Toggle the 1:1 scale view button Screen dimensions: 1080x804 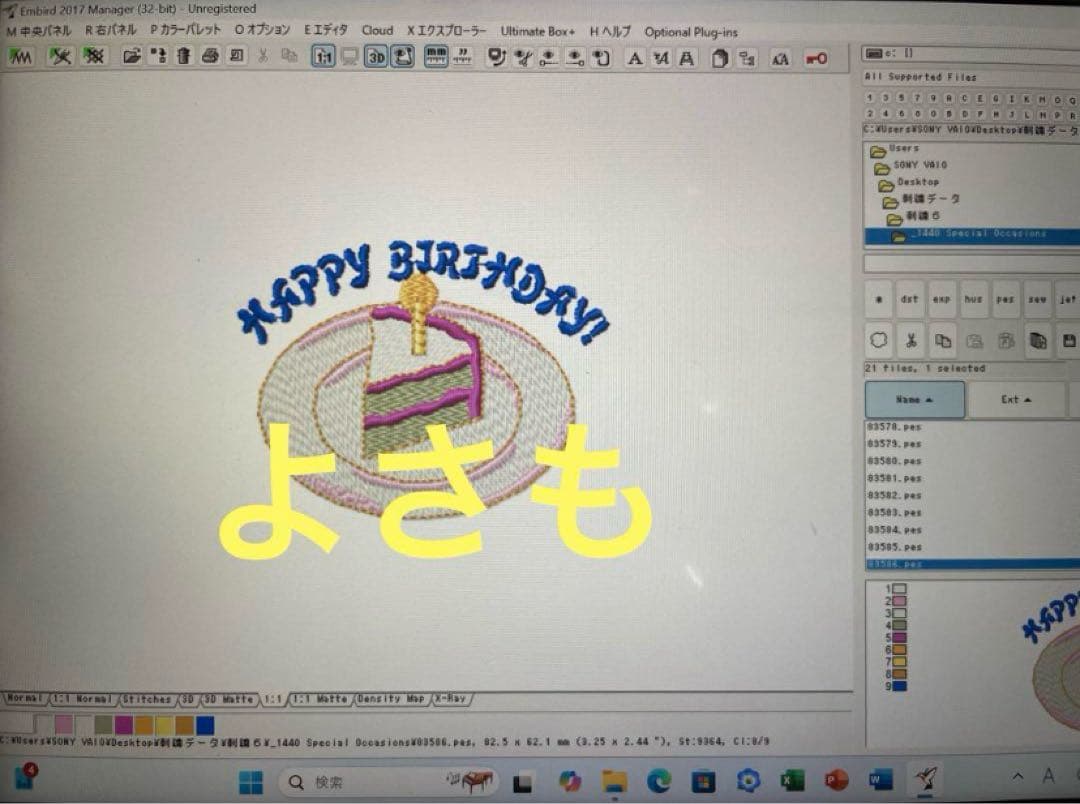point(323,57)
